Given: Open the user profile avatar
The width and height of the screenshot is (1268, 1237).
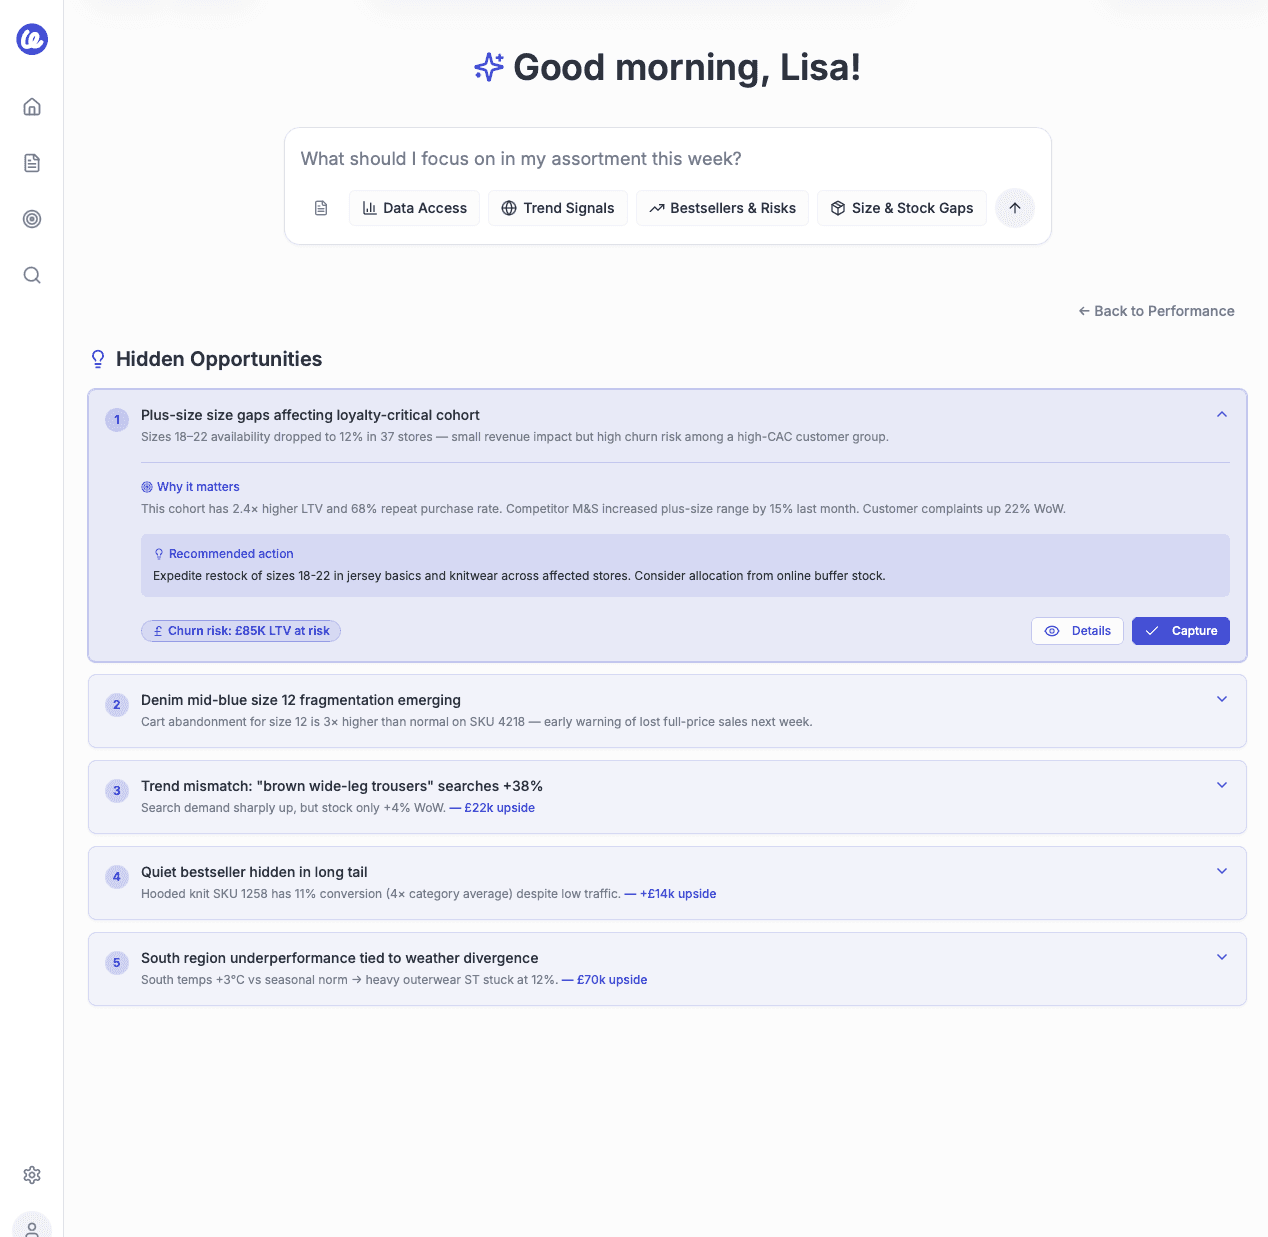Looking at the screenshot, I should 32,1226.
